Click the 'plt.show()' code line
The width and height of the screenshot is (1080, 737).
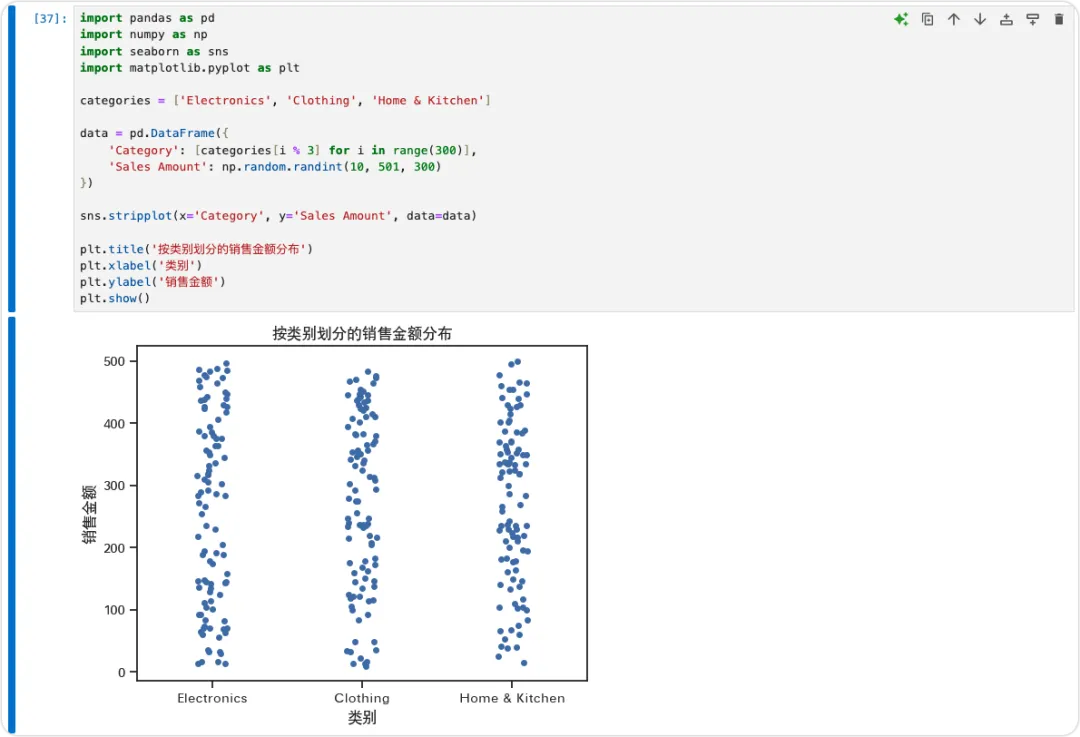[x=115, y=298]
